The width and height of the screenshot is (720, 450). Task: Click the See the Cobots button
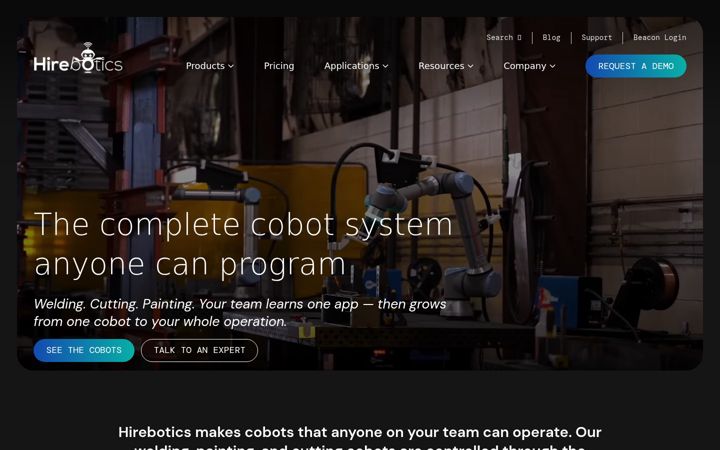84,350
